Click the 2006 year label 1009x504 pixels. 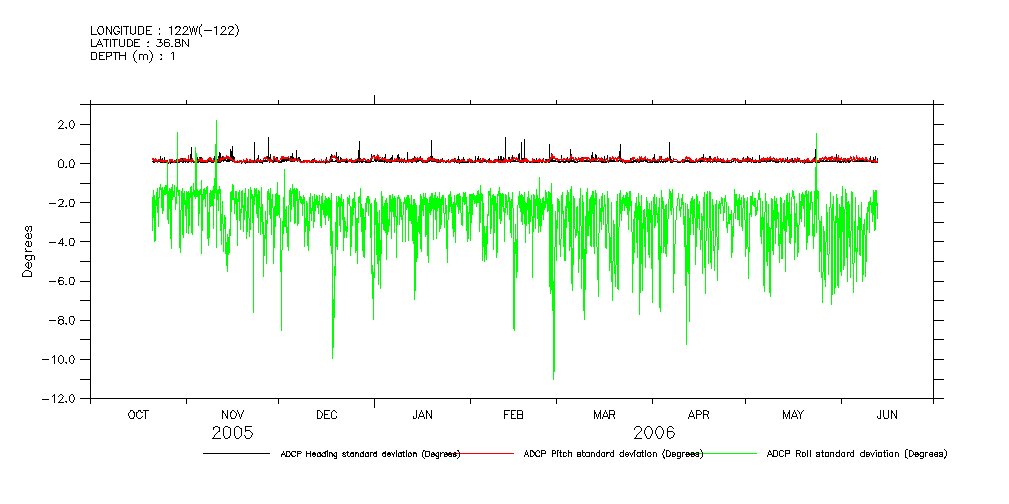(x=653, y=433)
